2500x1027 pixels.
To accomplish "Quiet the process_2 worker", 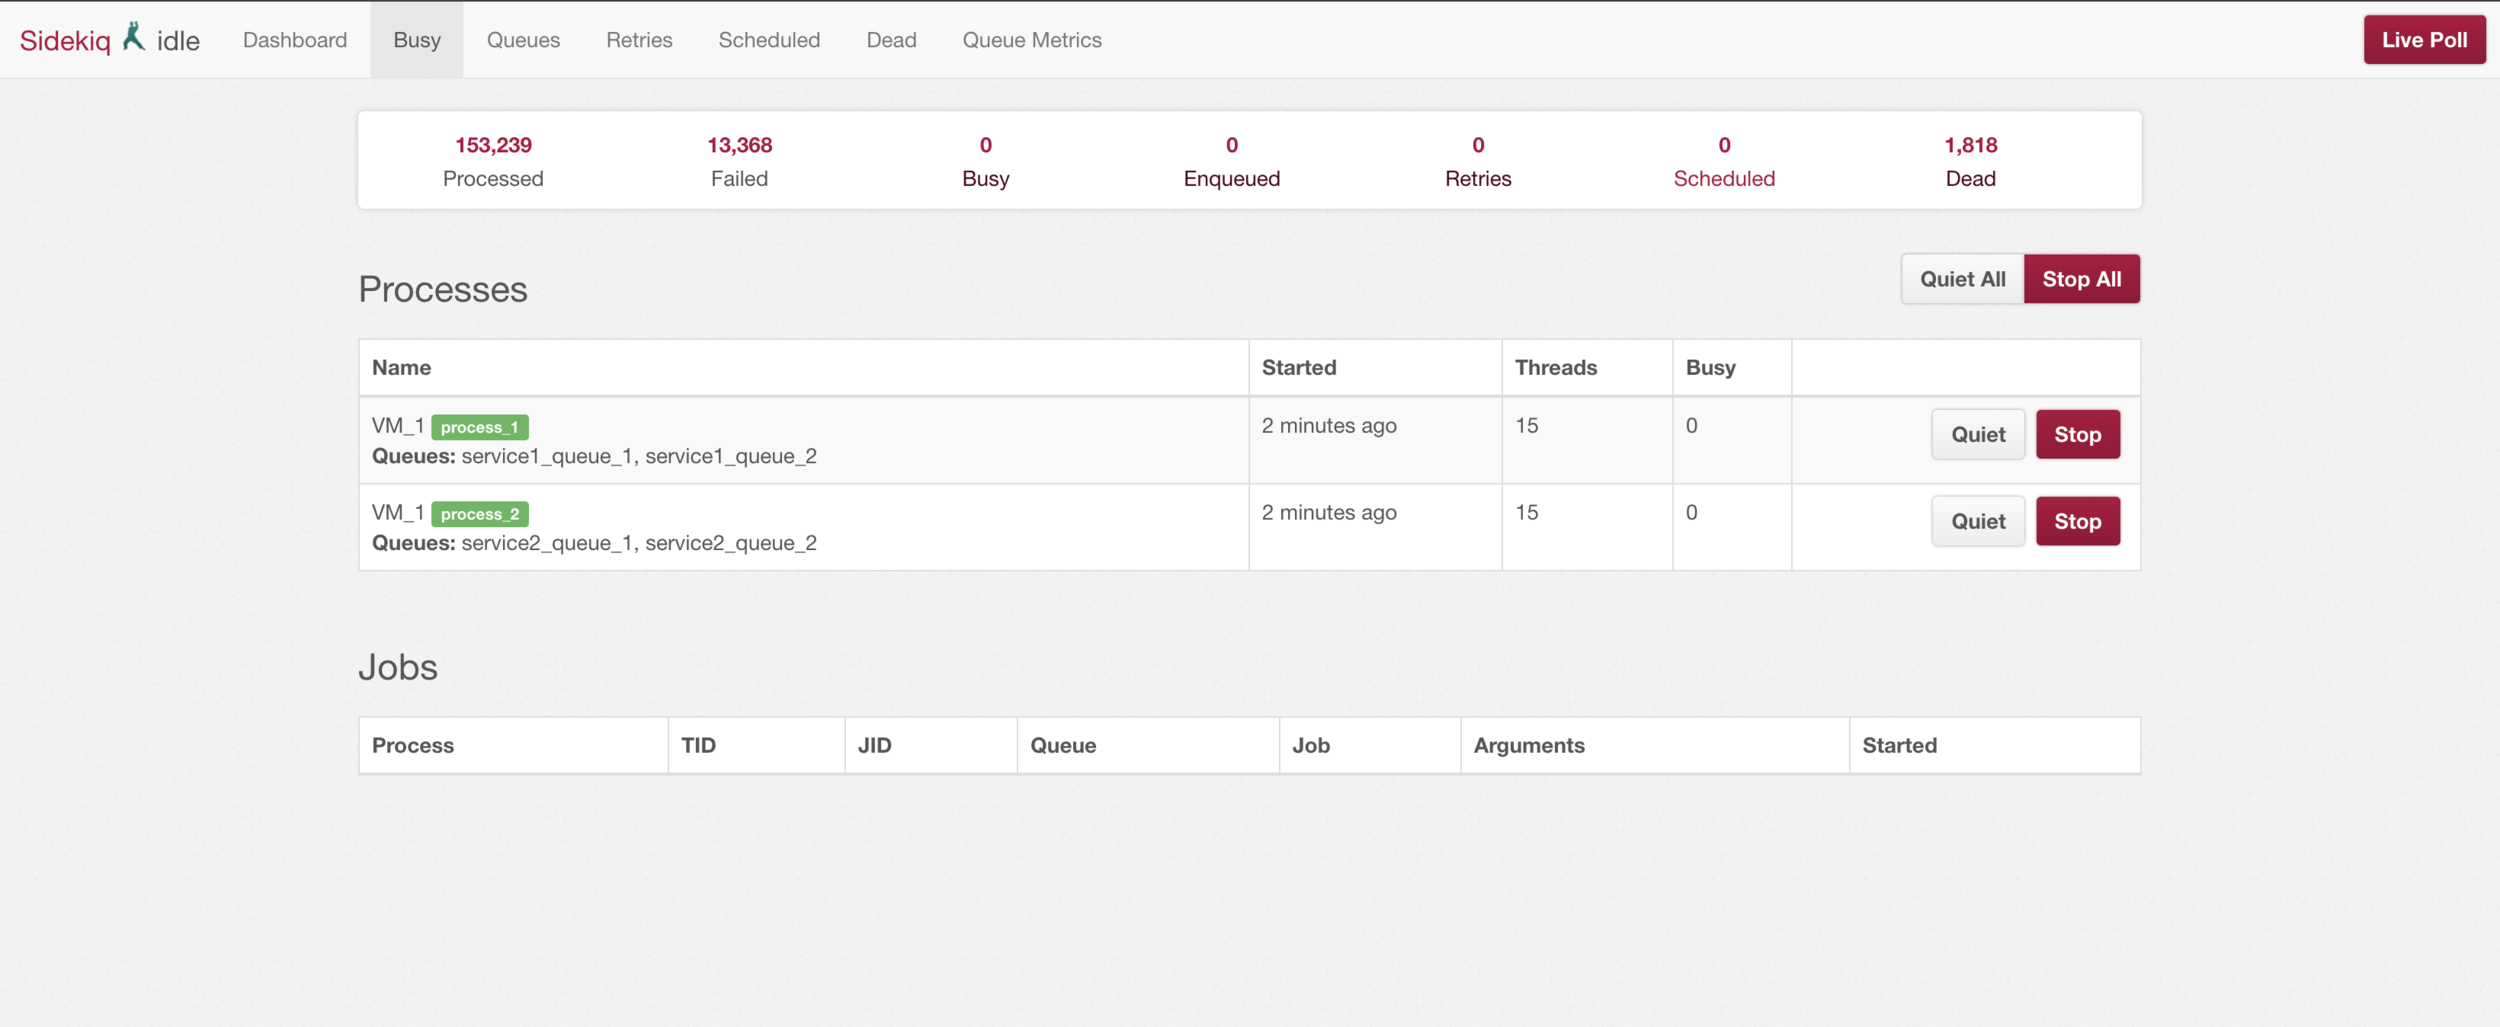I will [x=1978, y=521].
